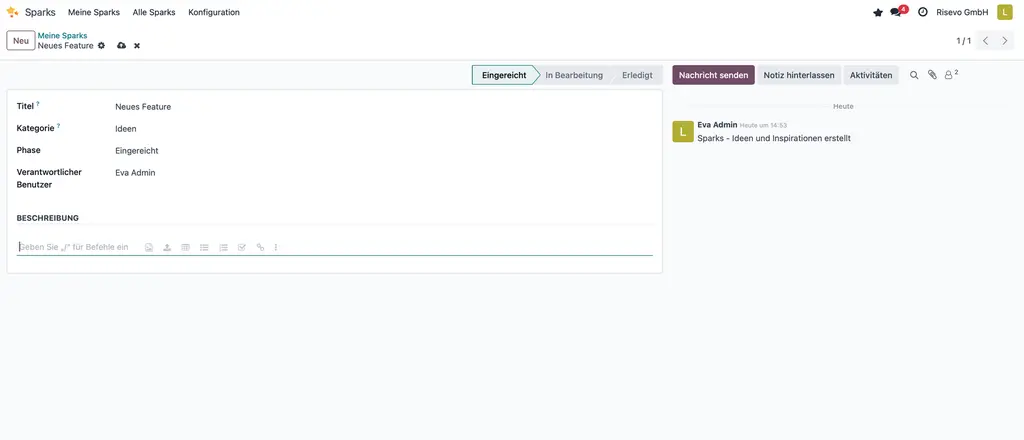Insert a bulleted list in the description
Image resolution: width=1024 pixels, height=440 pixels.
204,247
